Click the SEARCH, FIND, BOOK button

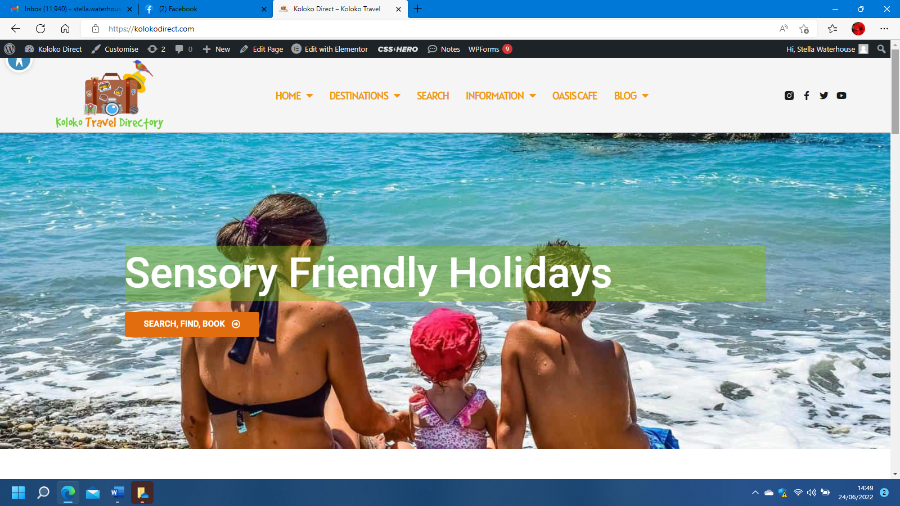(x=192, y=324)
